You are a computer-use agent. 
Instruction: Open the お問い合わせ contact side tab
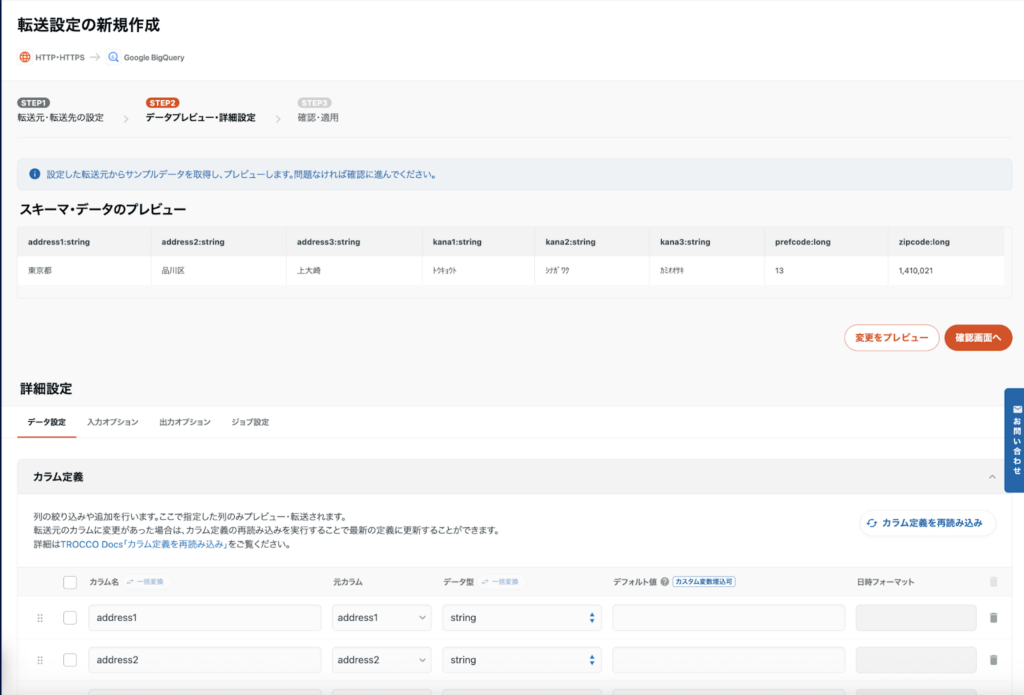point(1013,440)
